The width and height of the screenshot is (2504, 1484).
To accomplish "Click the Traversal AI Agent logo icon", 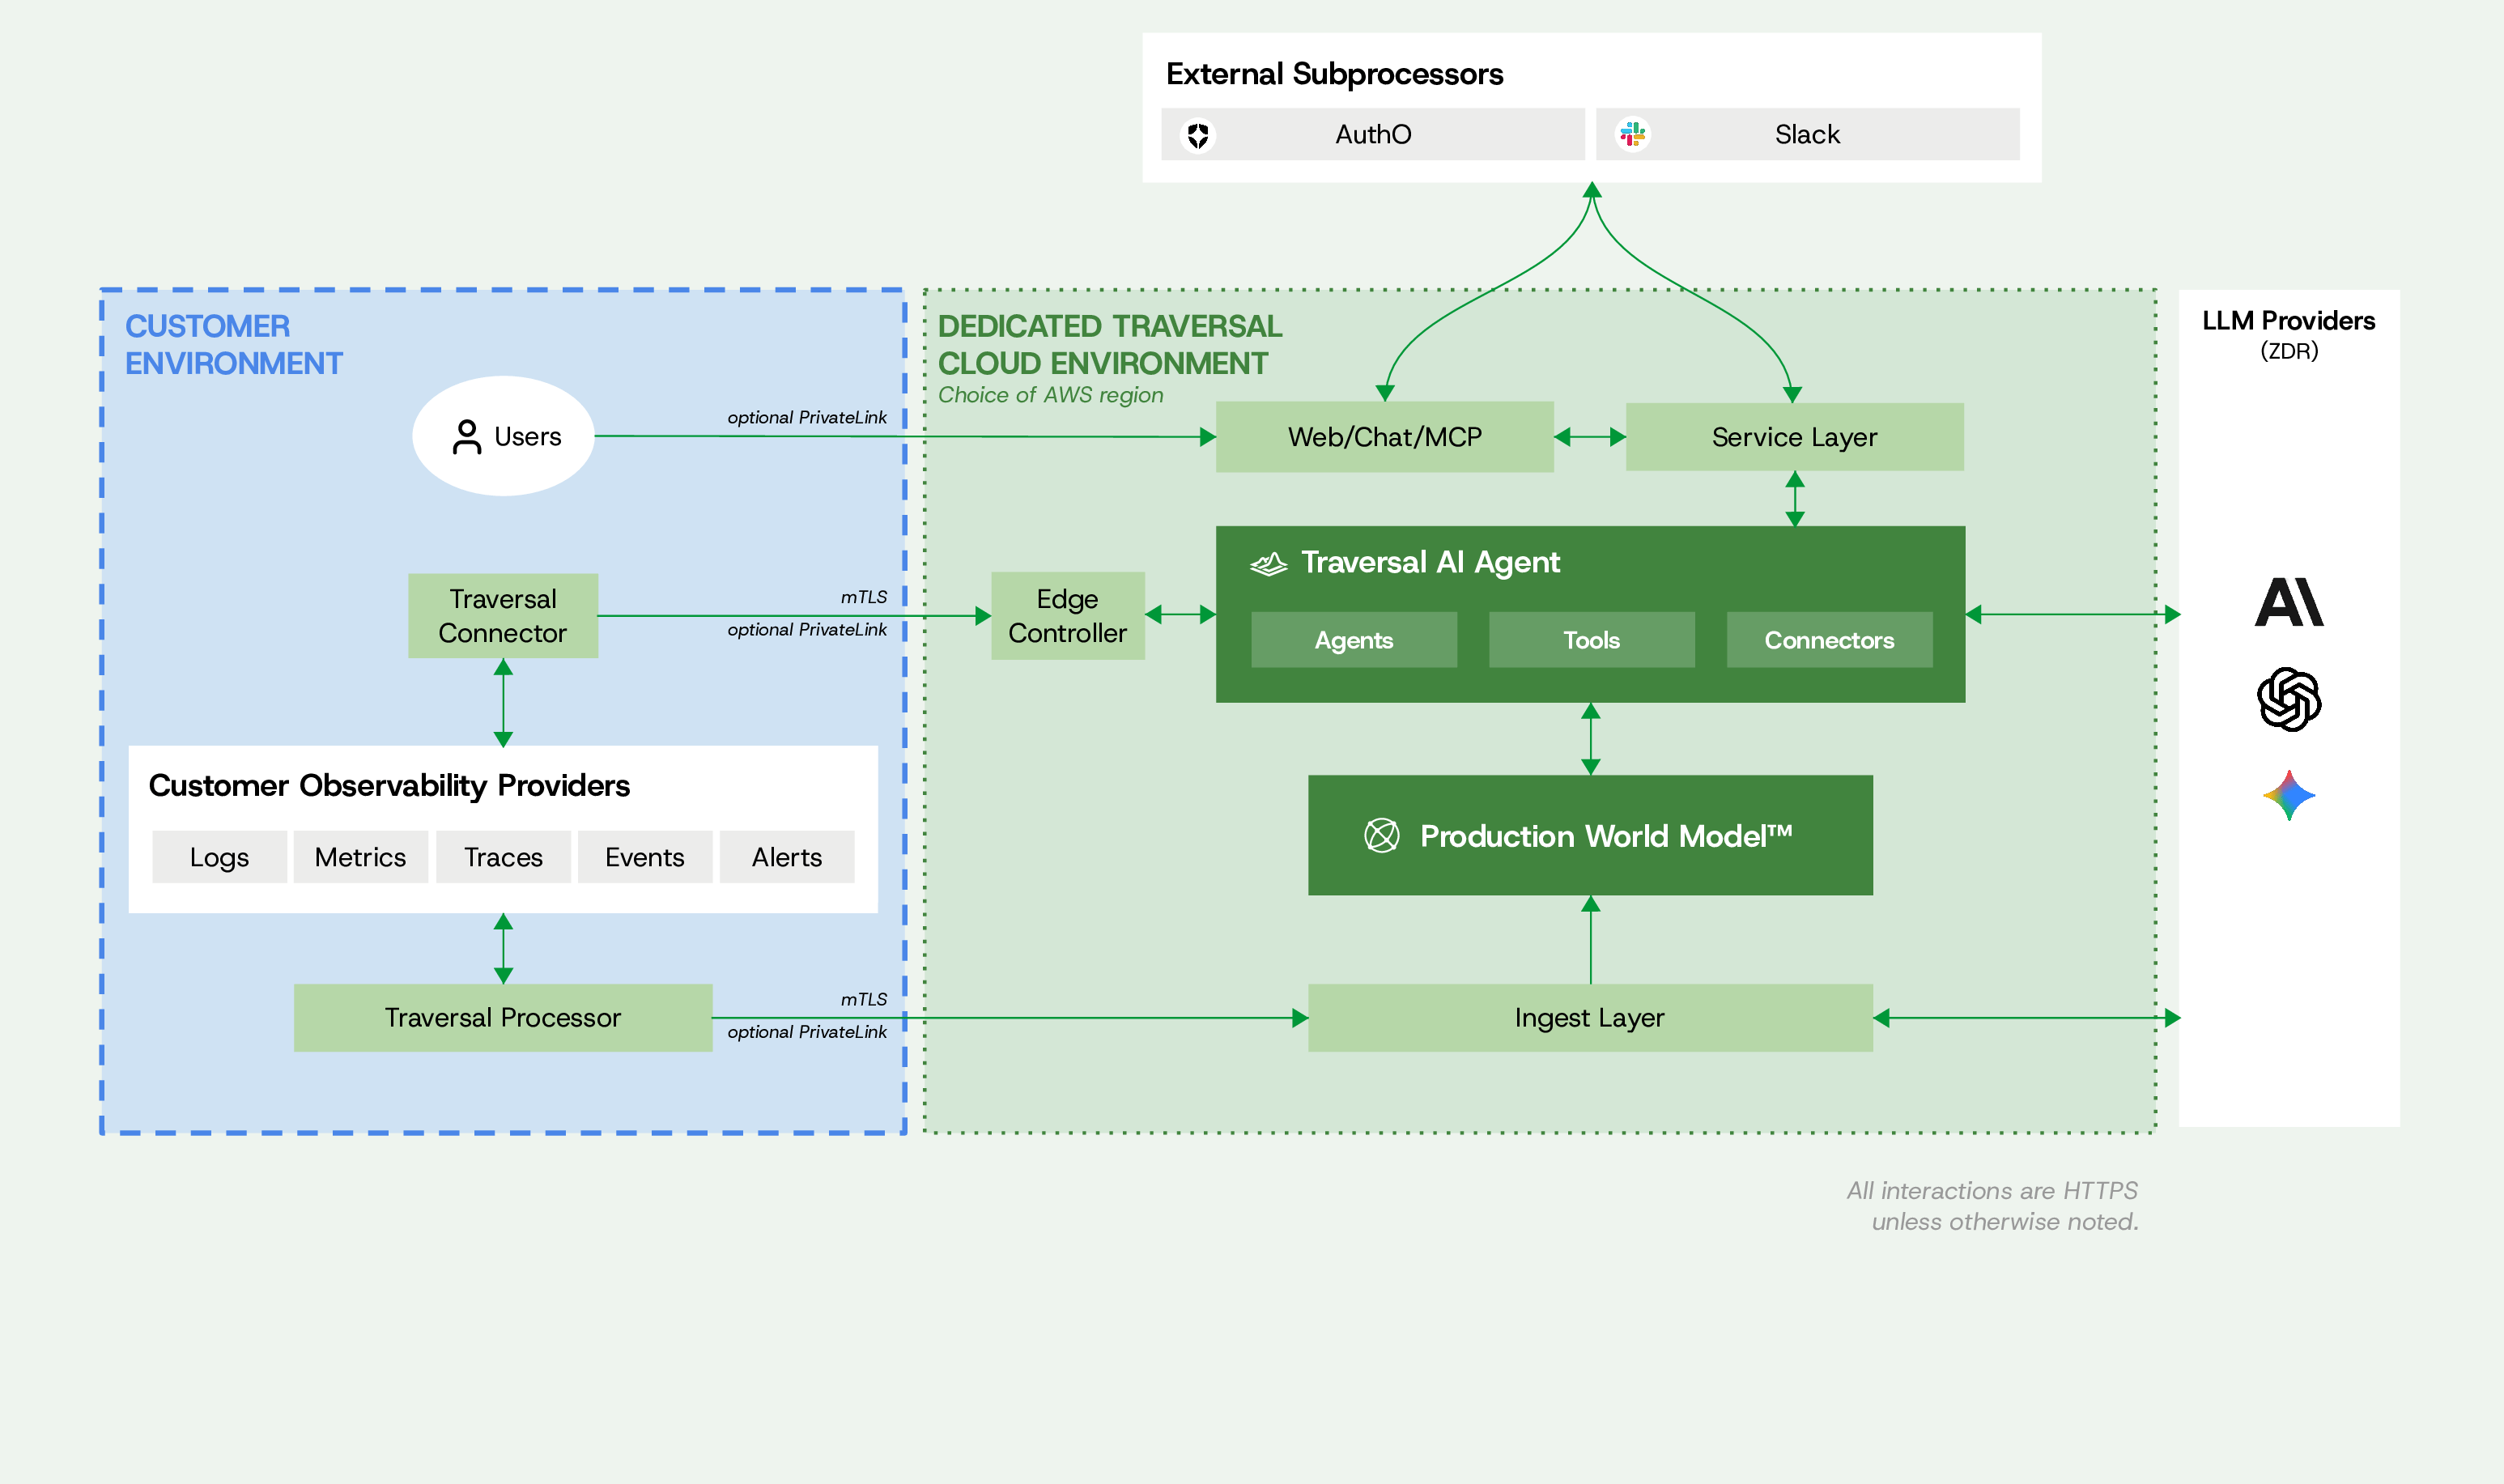I will pyautogui.click(x=1269, y=563).
